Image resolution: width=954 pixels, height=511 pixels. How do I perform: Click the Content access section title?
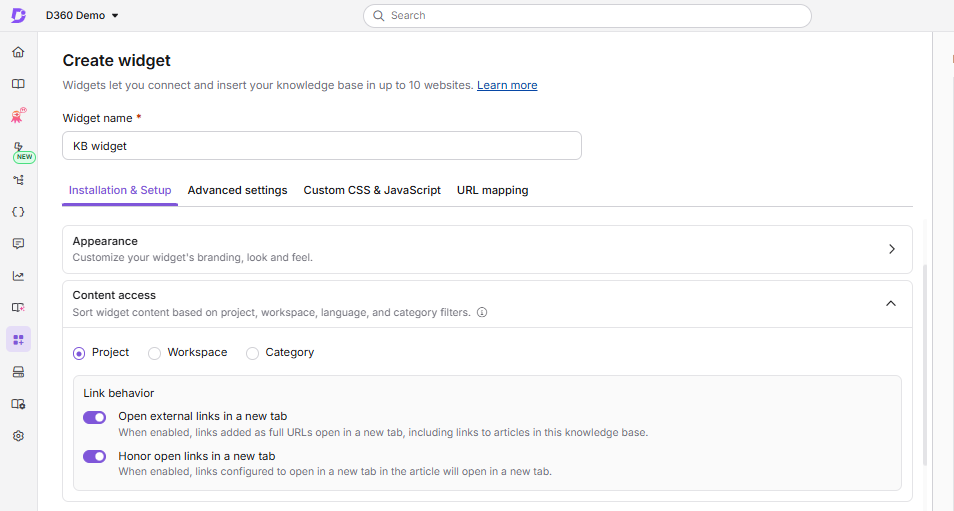click(114, 295)
